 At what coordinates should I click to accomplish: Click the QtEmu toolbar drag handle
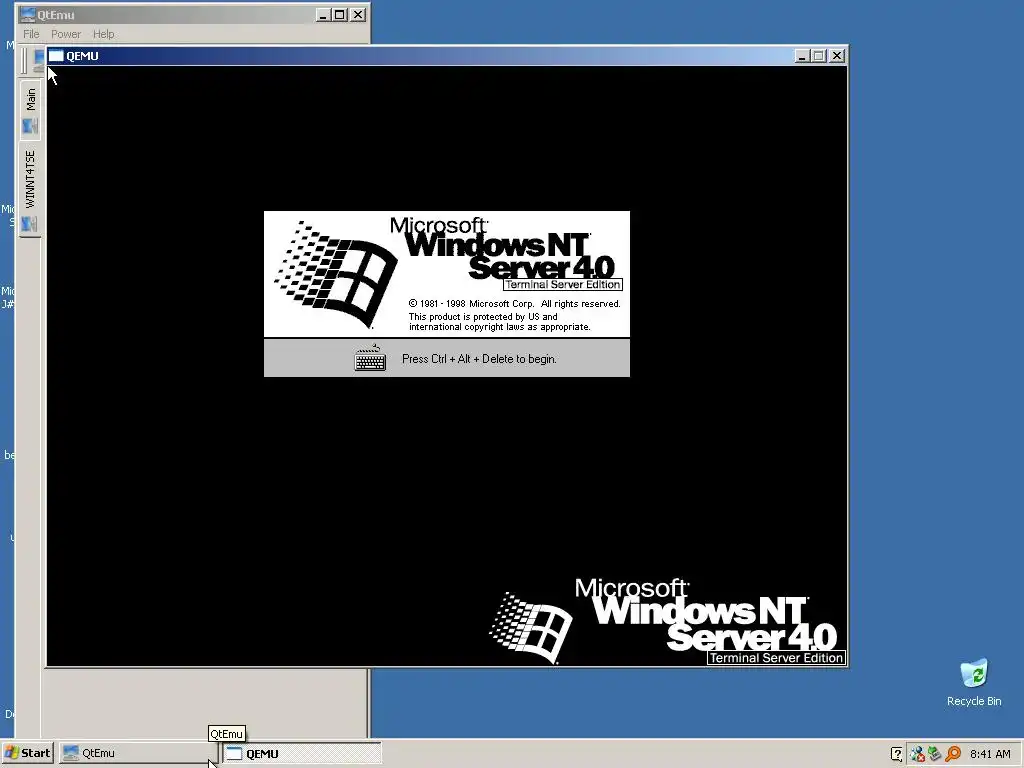click(24, 60)
